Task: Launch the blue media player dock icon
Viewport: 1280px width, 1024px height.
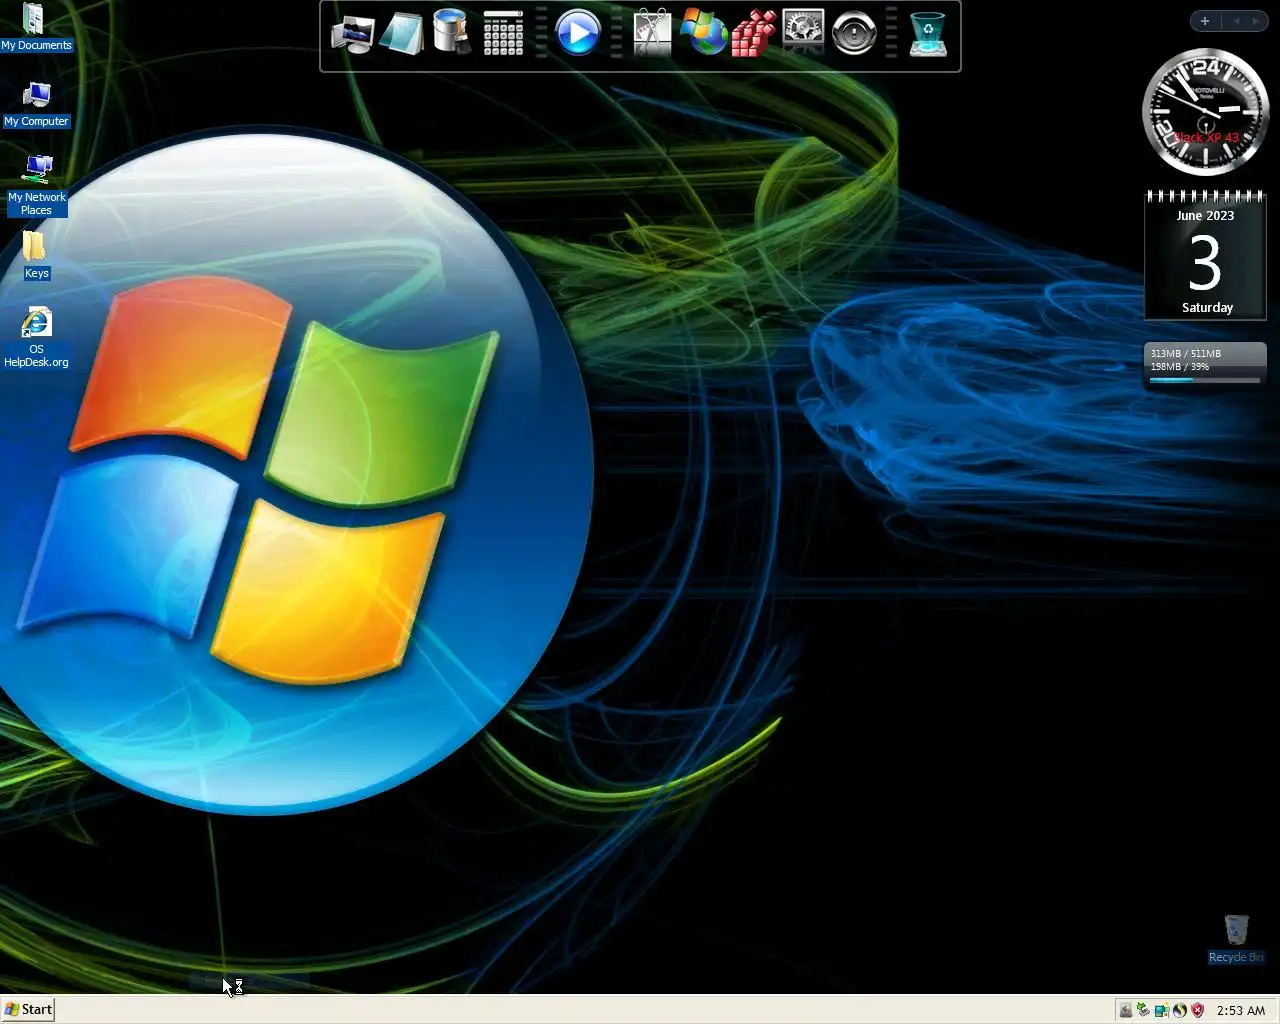Action: coord(578,33)
